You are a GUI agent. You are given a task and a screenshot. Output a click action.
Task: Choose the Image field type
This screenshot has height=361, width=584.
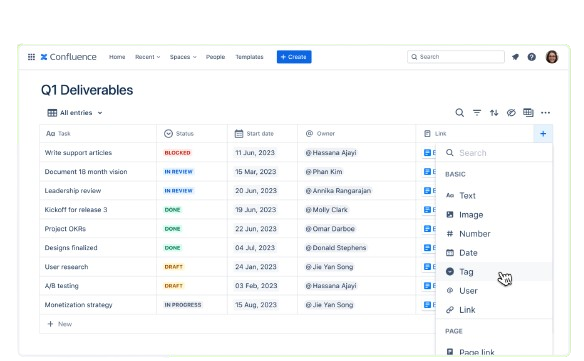pyautogui.click(x=494, y=215)
